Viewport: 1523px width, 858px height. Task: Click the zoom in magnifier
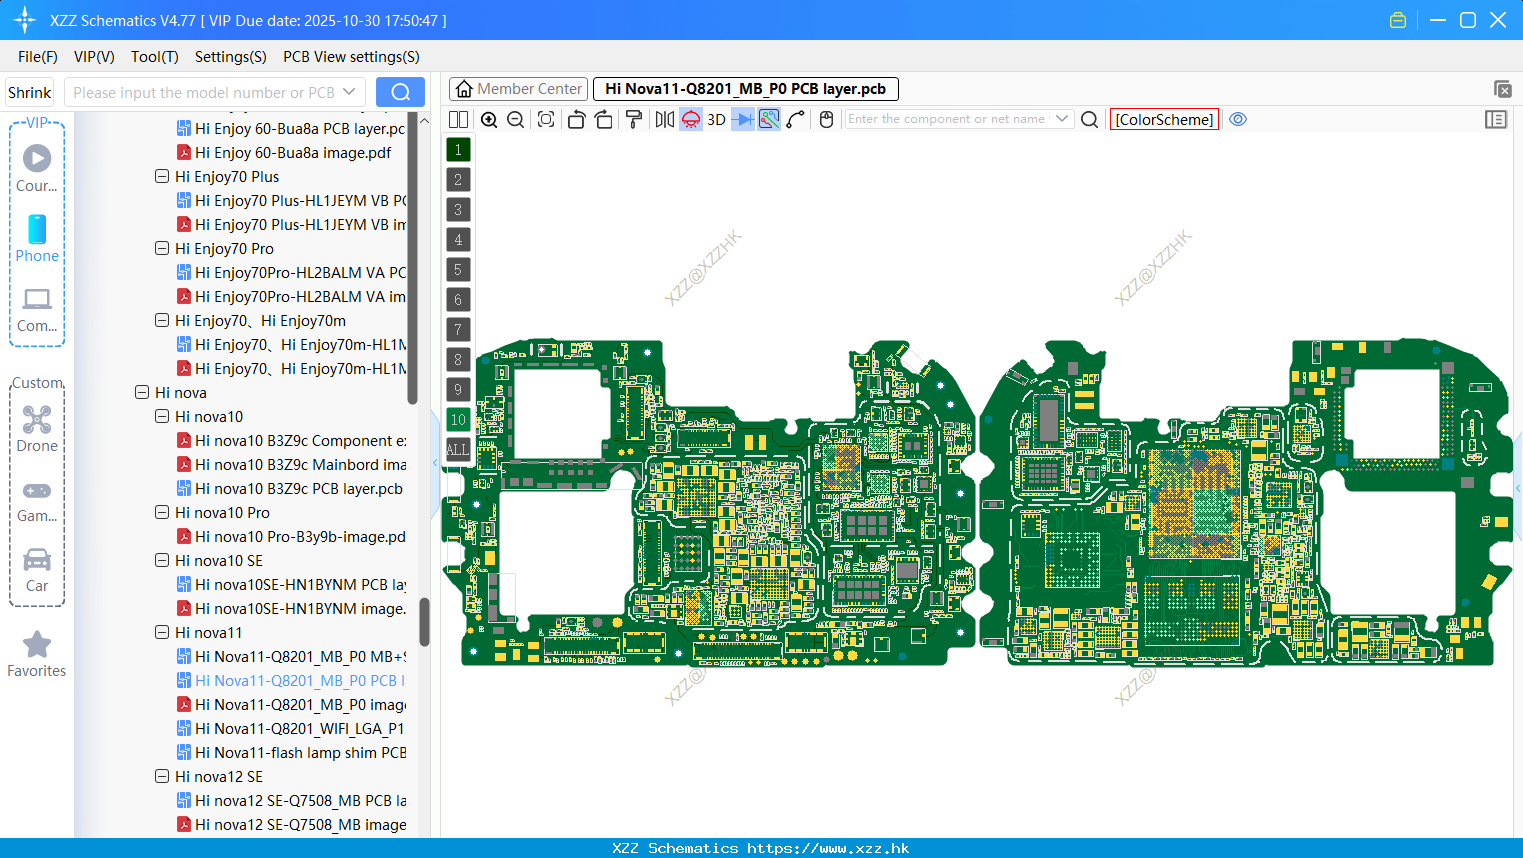click(x=489, y=119)
